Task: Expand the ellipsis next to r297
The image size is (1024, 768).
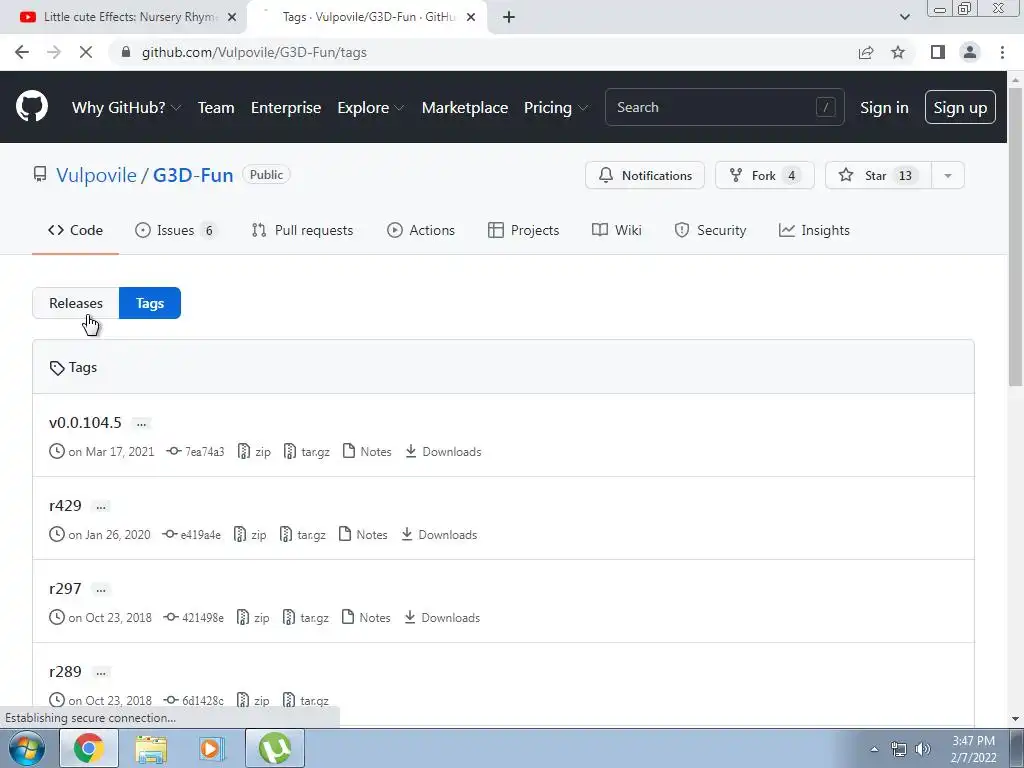Action: point(101,589)
